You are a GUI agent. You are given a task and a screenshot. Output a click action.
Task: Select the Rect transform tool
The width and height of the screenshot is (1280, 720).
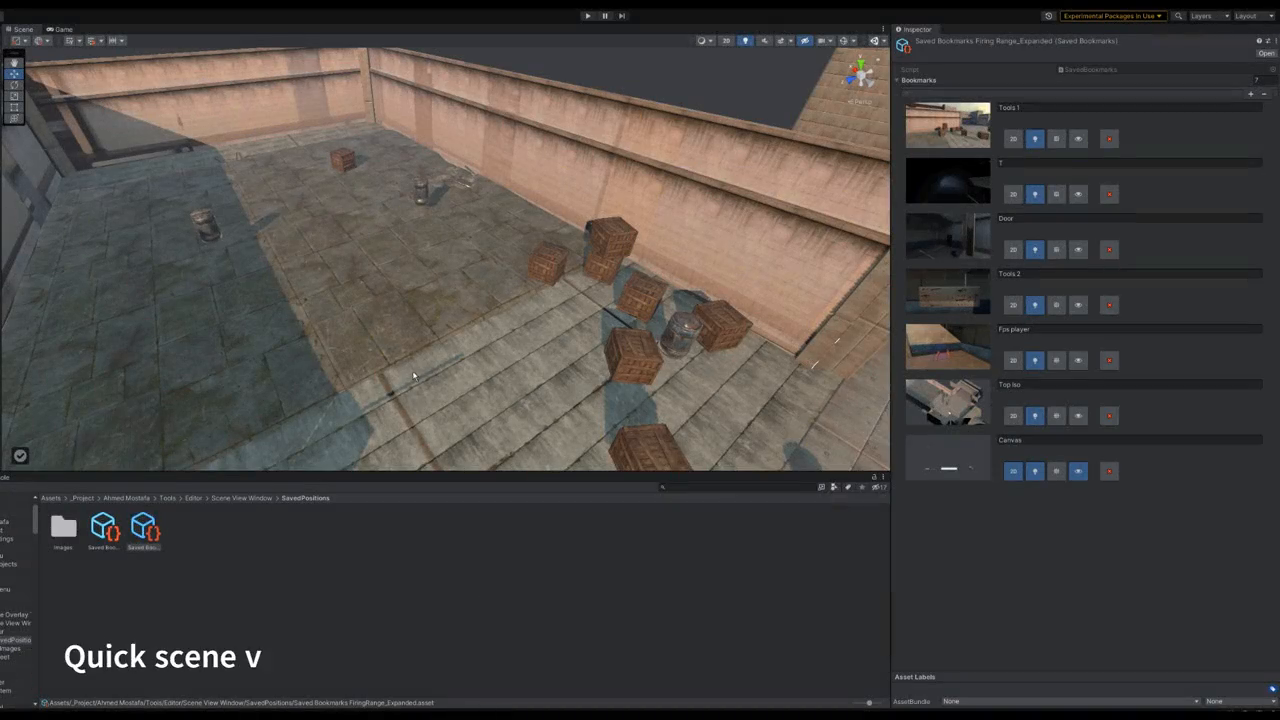click(x=14, y=107)
